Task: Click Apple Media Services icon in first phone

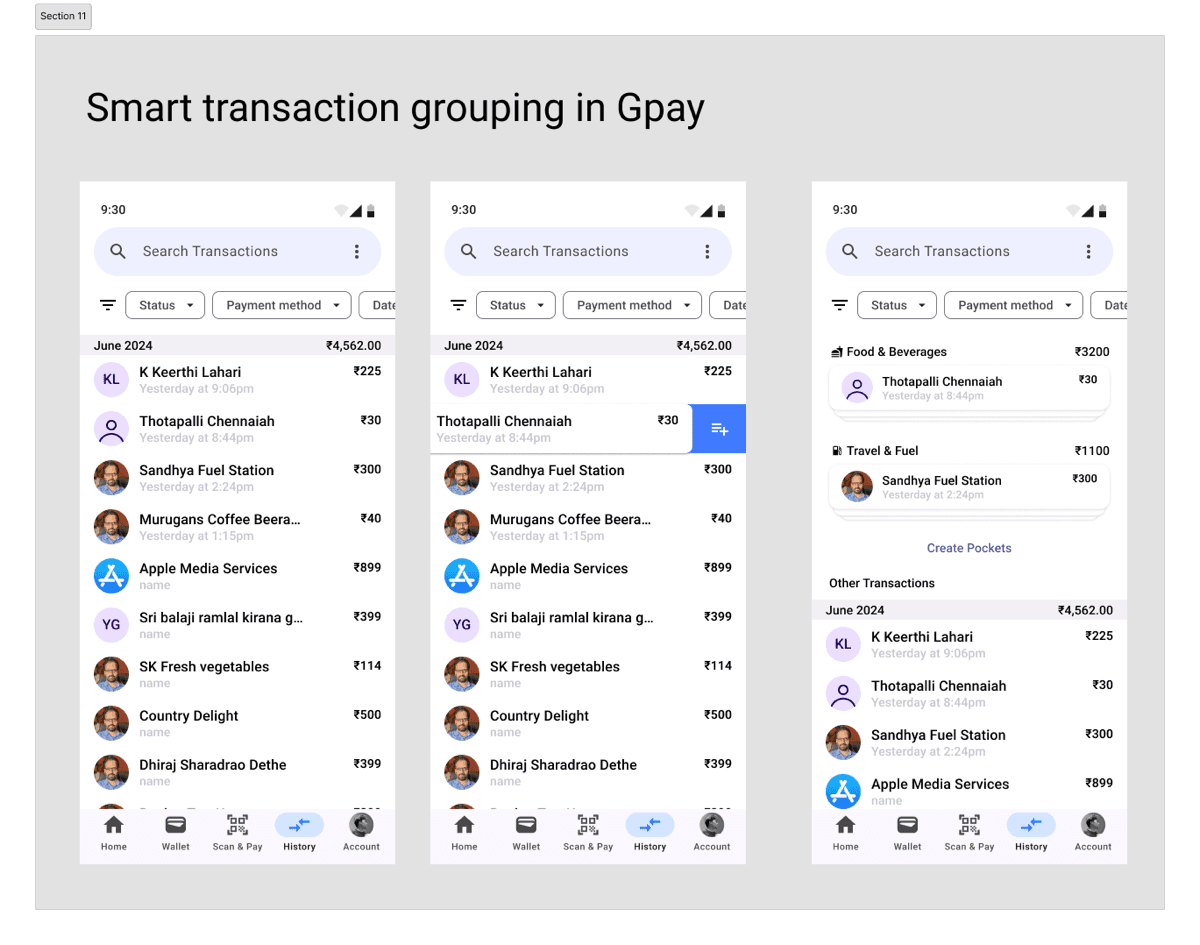Action: point(111,576)
